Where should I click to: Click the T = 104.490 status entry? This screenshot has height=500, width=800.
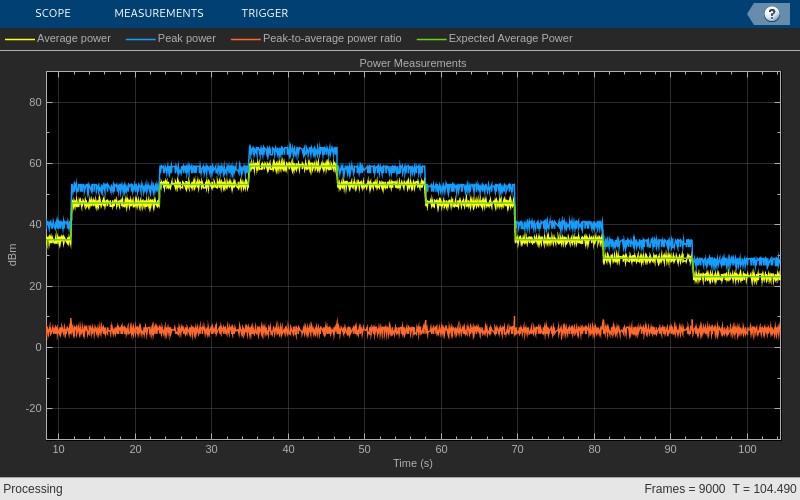(x=764, y=489)
